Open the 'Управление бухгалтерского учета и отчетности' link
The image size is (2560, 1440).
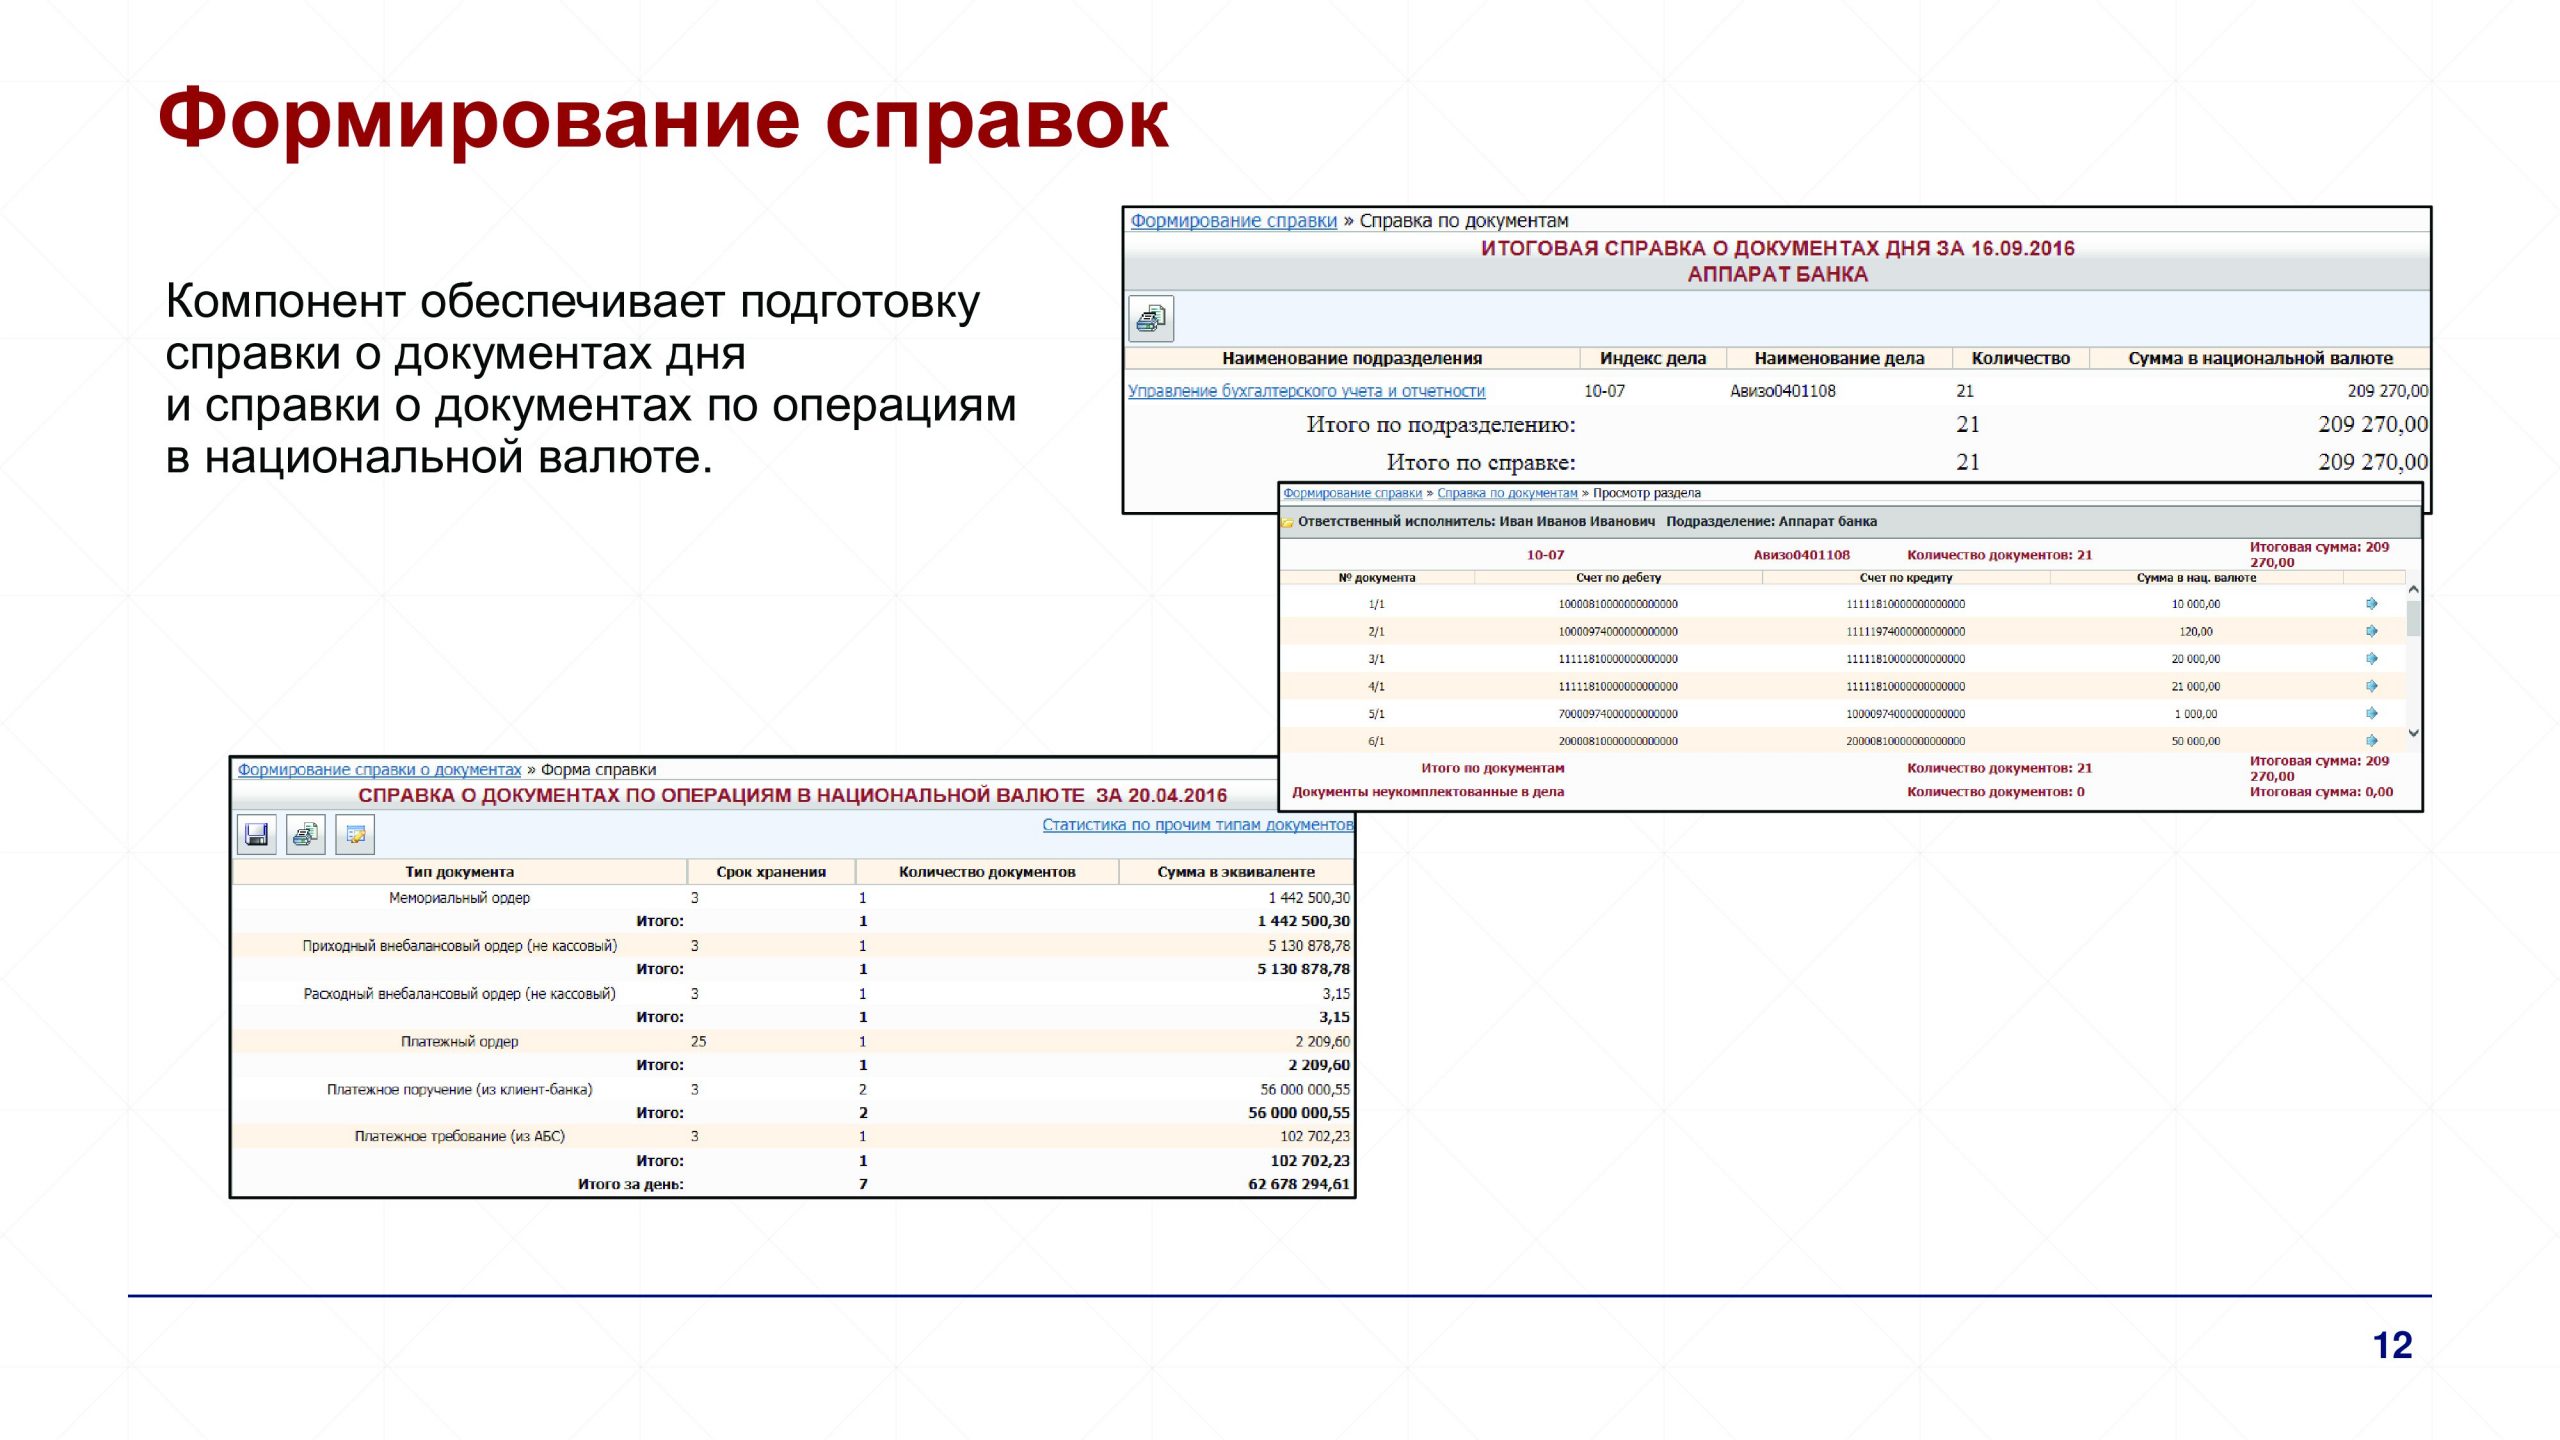pyautogui.click(x=1306, y=391)
